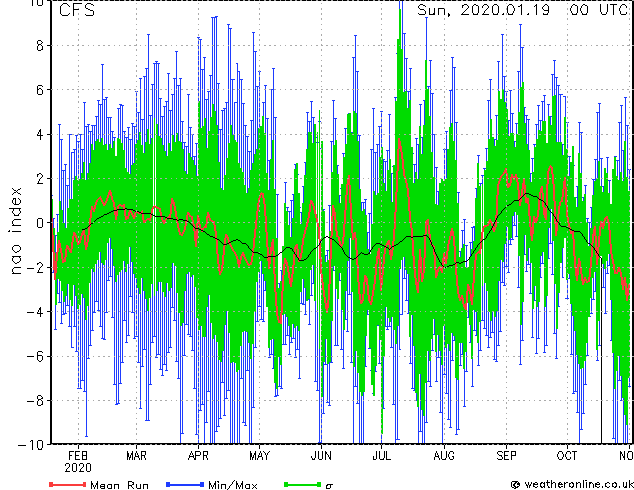Image resolution: width=634 pixels, height=490 pixels.
Task: Click the green sigma legend line
Action: pos(303,484)
